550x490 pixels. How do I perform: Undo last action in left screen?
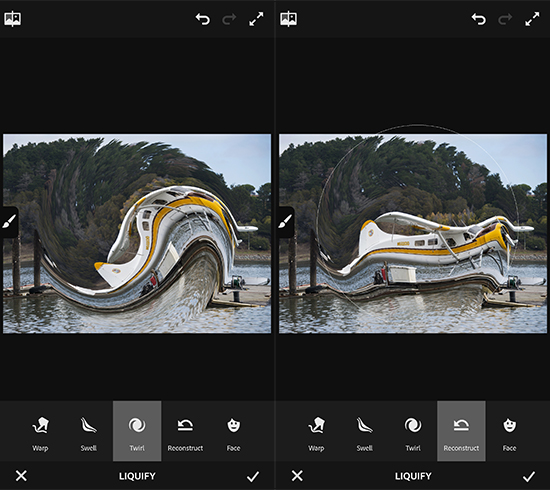tap(203, 19)
